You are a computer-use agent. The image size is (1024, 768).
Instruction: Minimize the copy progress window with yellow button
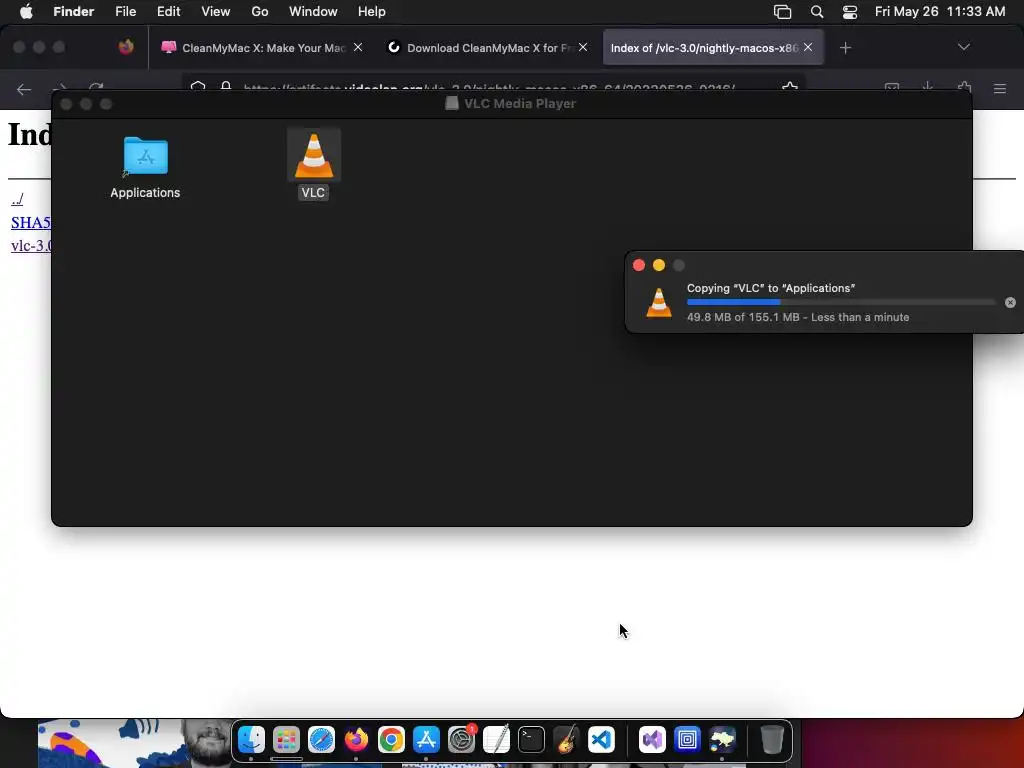[658, 265]
